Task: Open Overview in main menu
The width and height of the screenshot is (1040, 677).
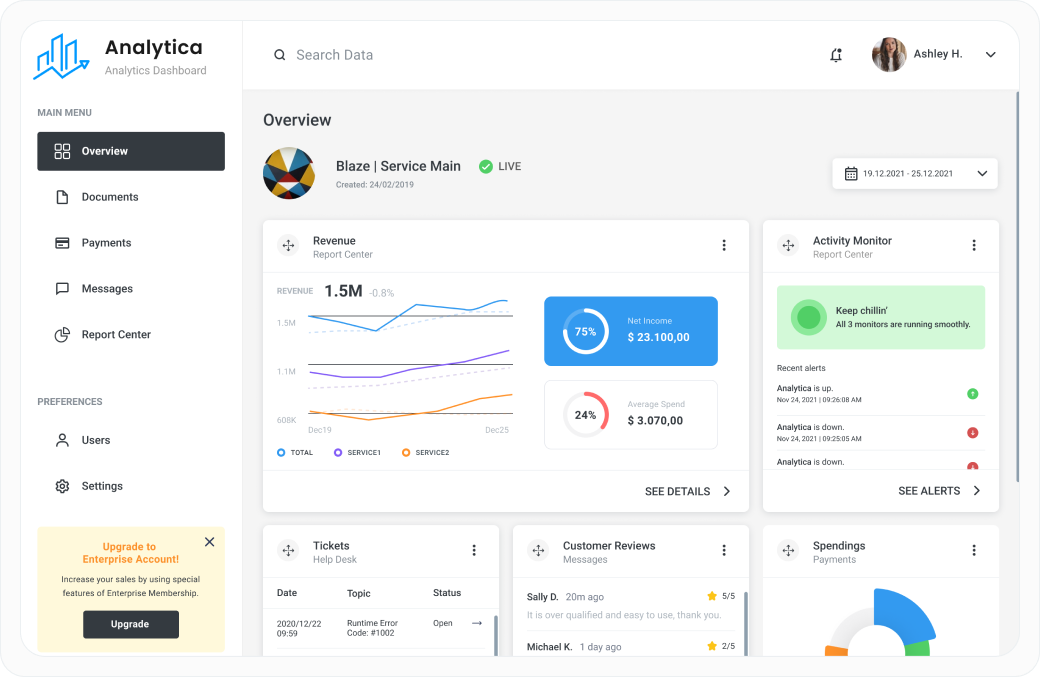Action: pyautogui.click(x=131, y=151)
